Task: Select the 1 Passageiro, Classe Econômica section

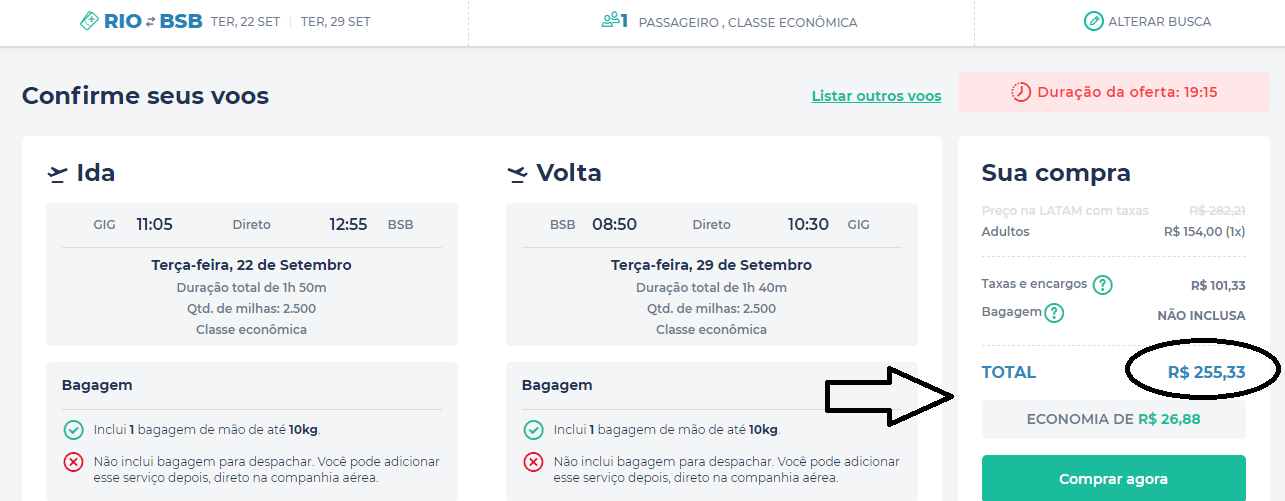Action: click(729, 21)
